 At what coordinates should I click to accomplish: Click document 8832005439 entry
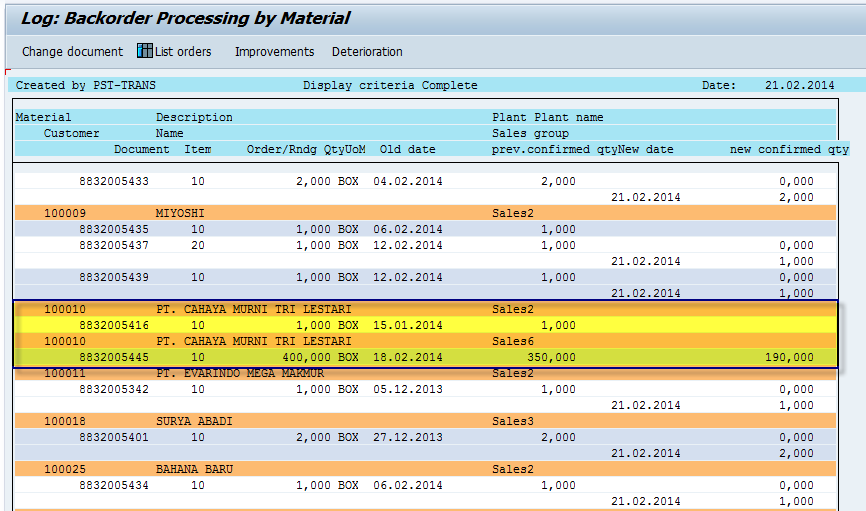(114, 277)
